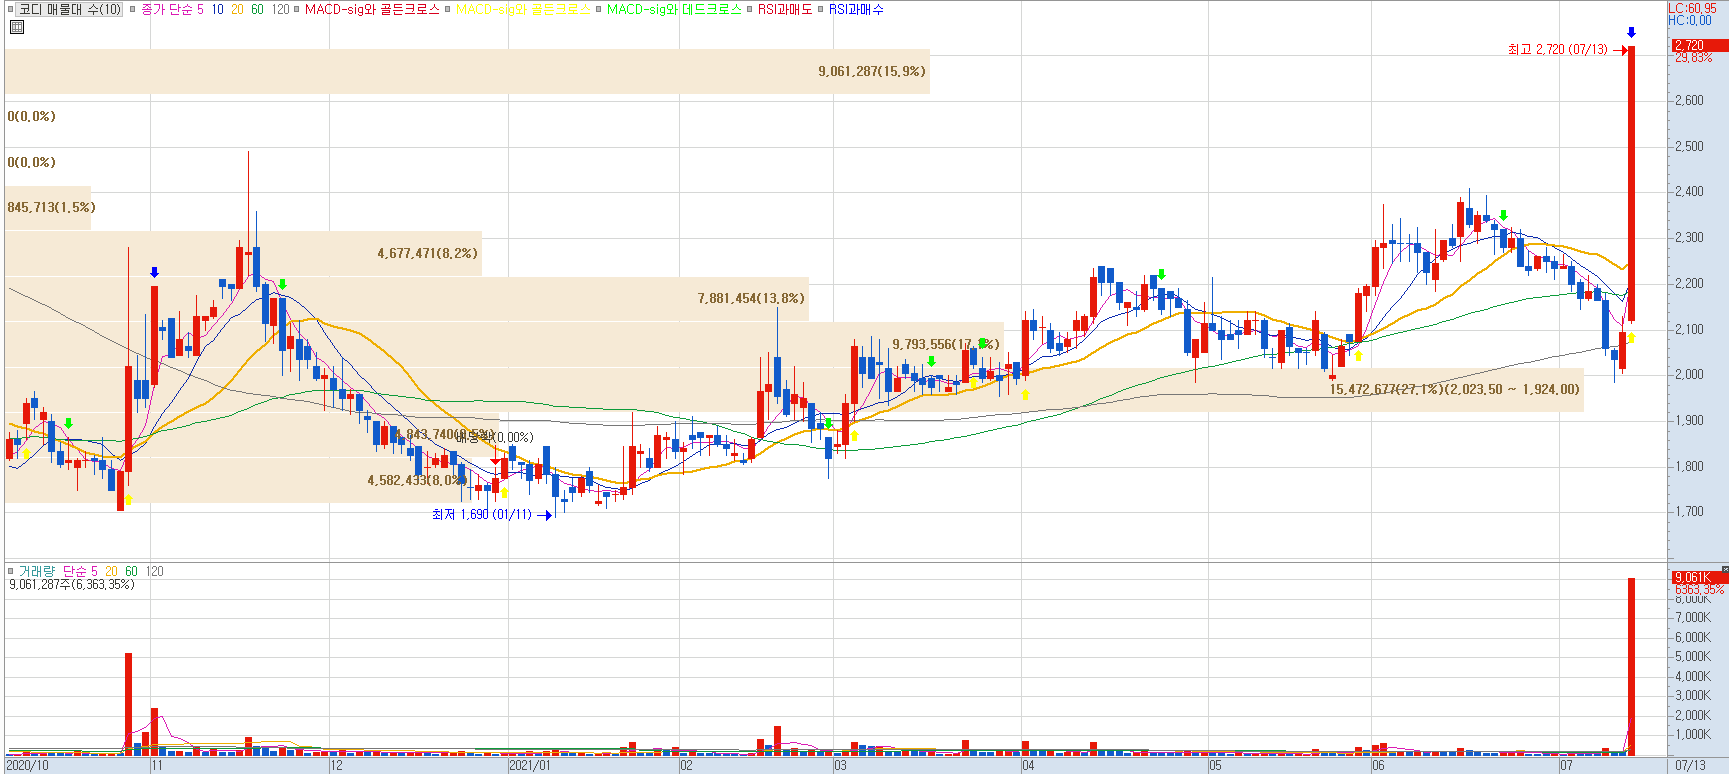Click the blue down arrow above the 2,720 candle
The image size is (1729, 774).
tap(1631, 33)
